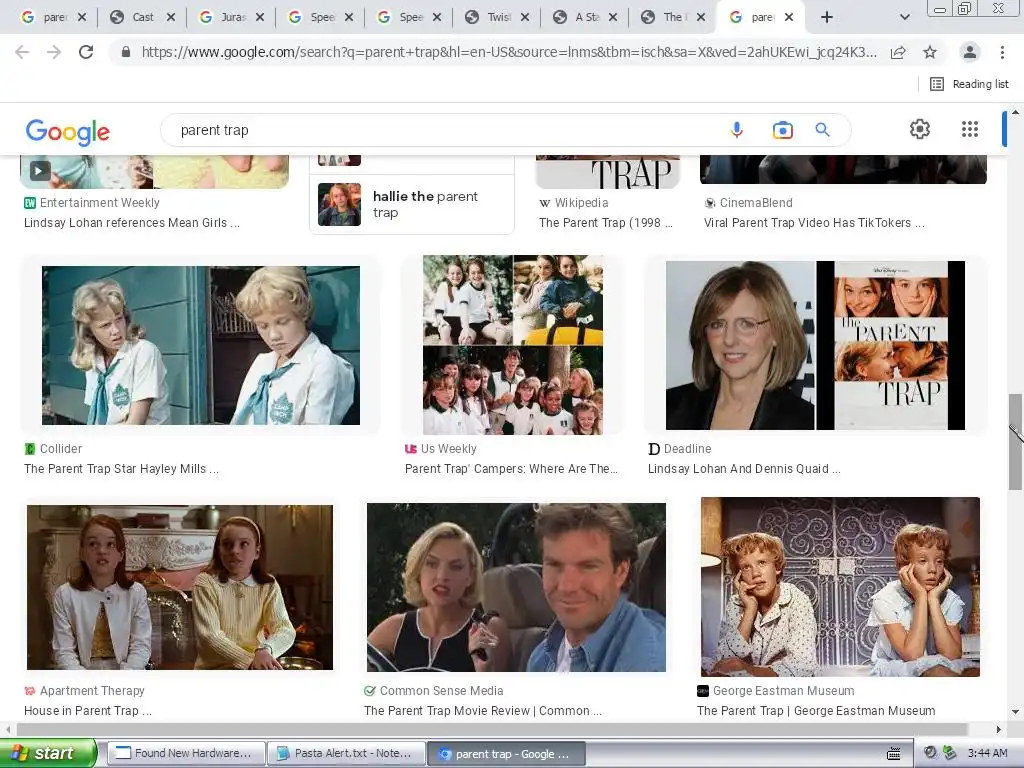The height and width of the screenshot is (768, 1024).
Task: Click the vertical page scrollbar thumb
Action: click(1015, 441)
